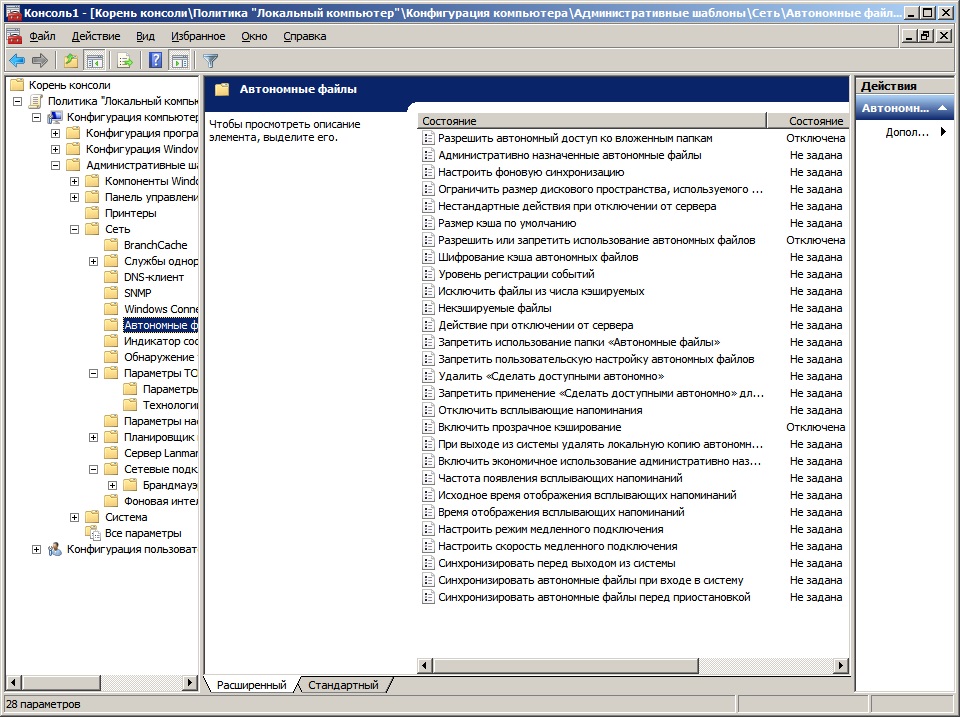Image resolution: width=960 pixels, height=717 pixels.
Task: Click the right arrow of the policy list scrollbar
Action: coord(841,665)
